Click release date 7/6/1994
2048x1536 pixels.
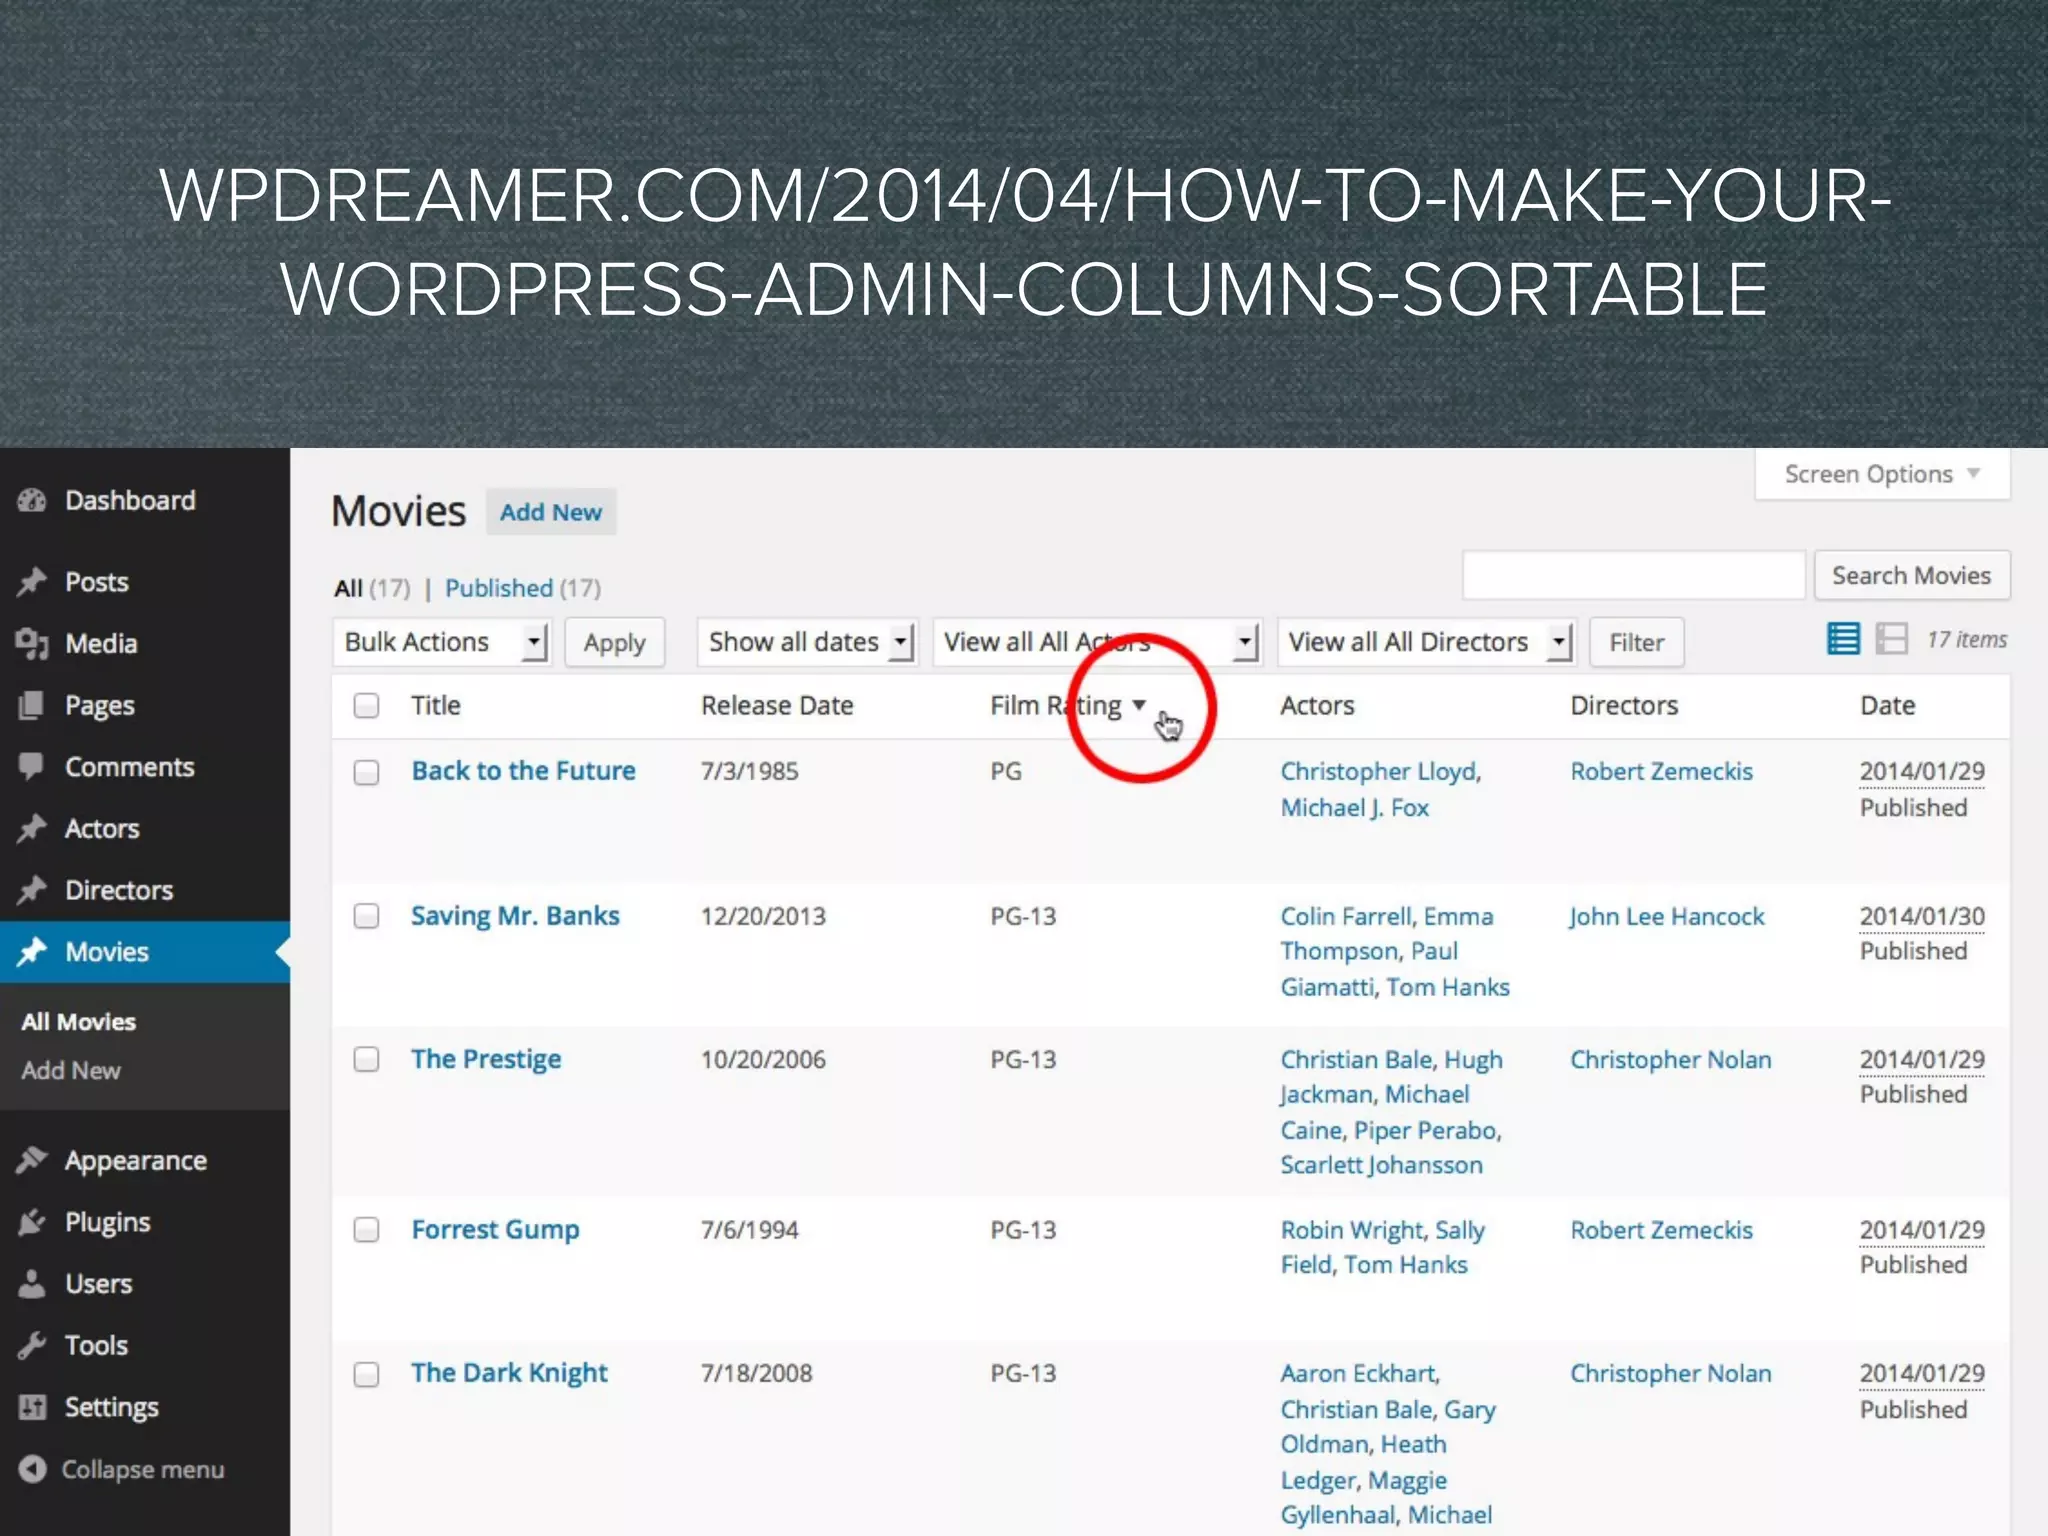[x=749, y=1230]
